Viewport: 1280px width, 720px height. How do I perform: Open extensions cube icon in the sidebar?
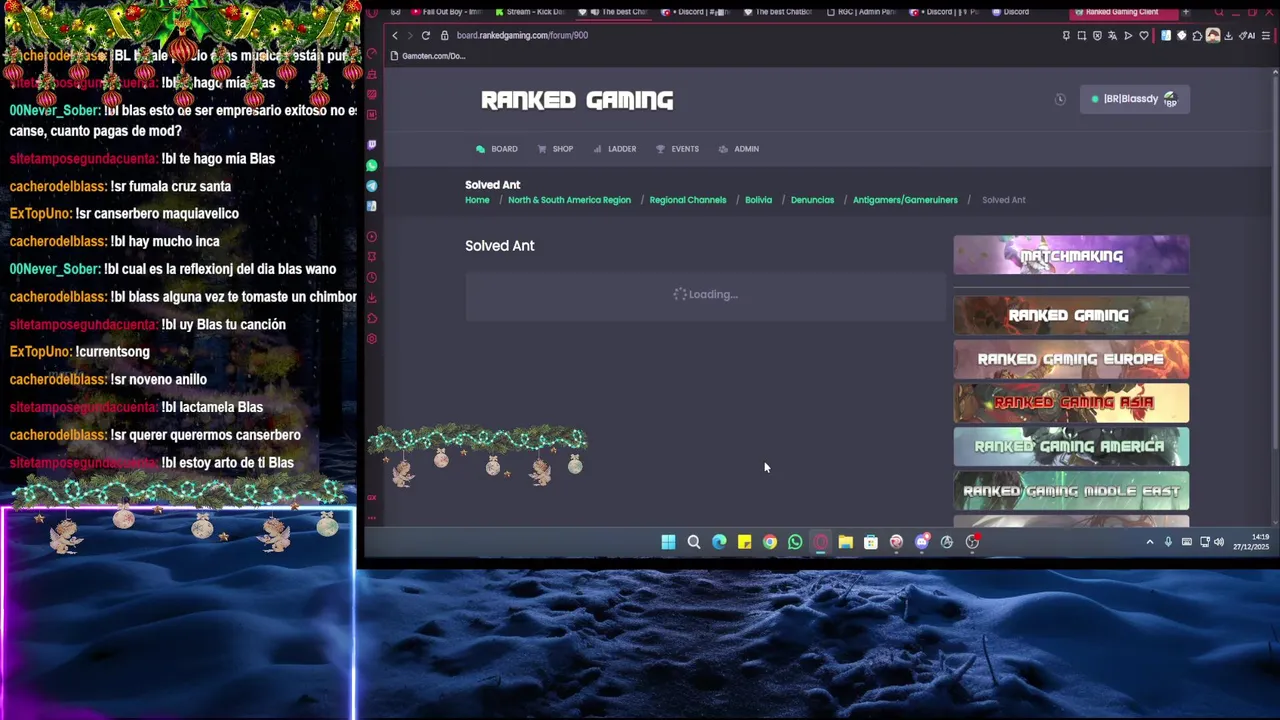pyautogui.click(x=372, y=318)
